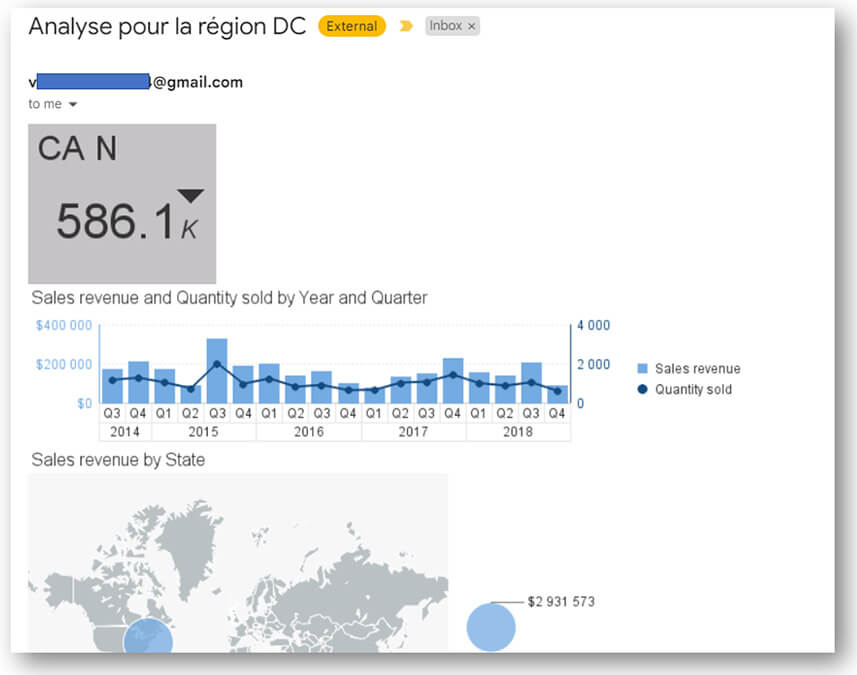
Task: Click the large blue pie circle
Action: pos(490,627)
